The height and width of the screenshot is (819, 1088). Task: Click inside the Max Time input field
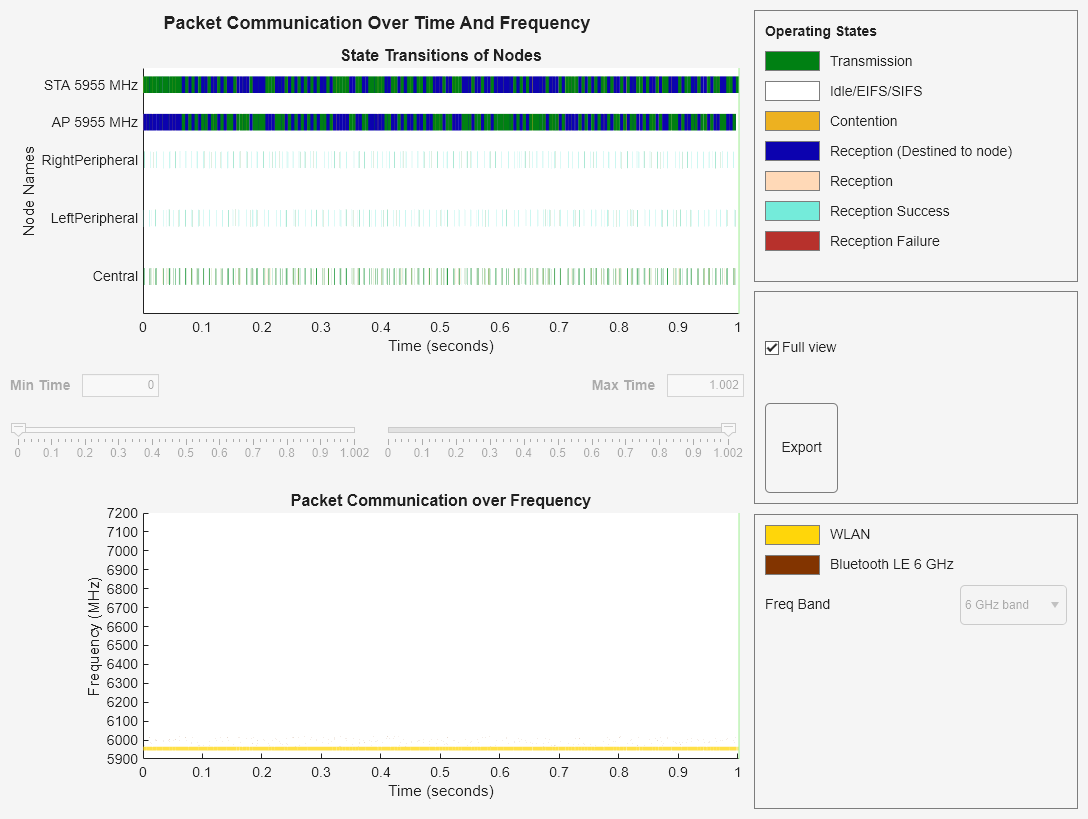pos(705,385)
